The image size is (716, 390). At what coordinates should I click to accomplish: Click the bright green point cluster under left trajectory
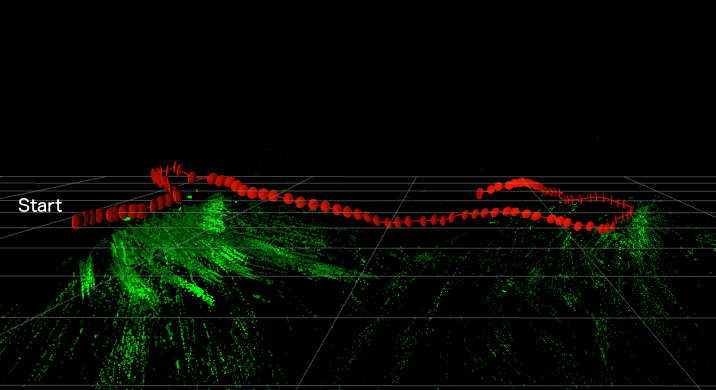[x=214, y=212]
